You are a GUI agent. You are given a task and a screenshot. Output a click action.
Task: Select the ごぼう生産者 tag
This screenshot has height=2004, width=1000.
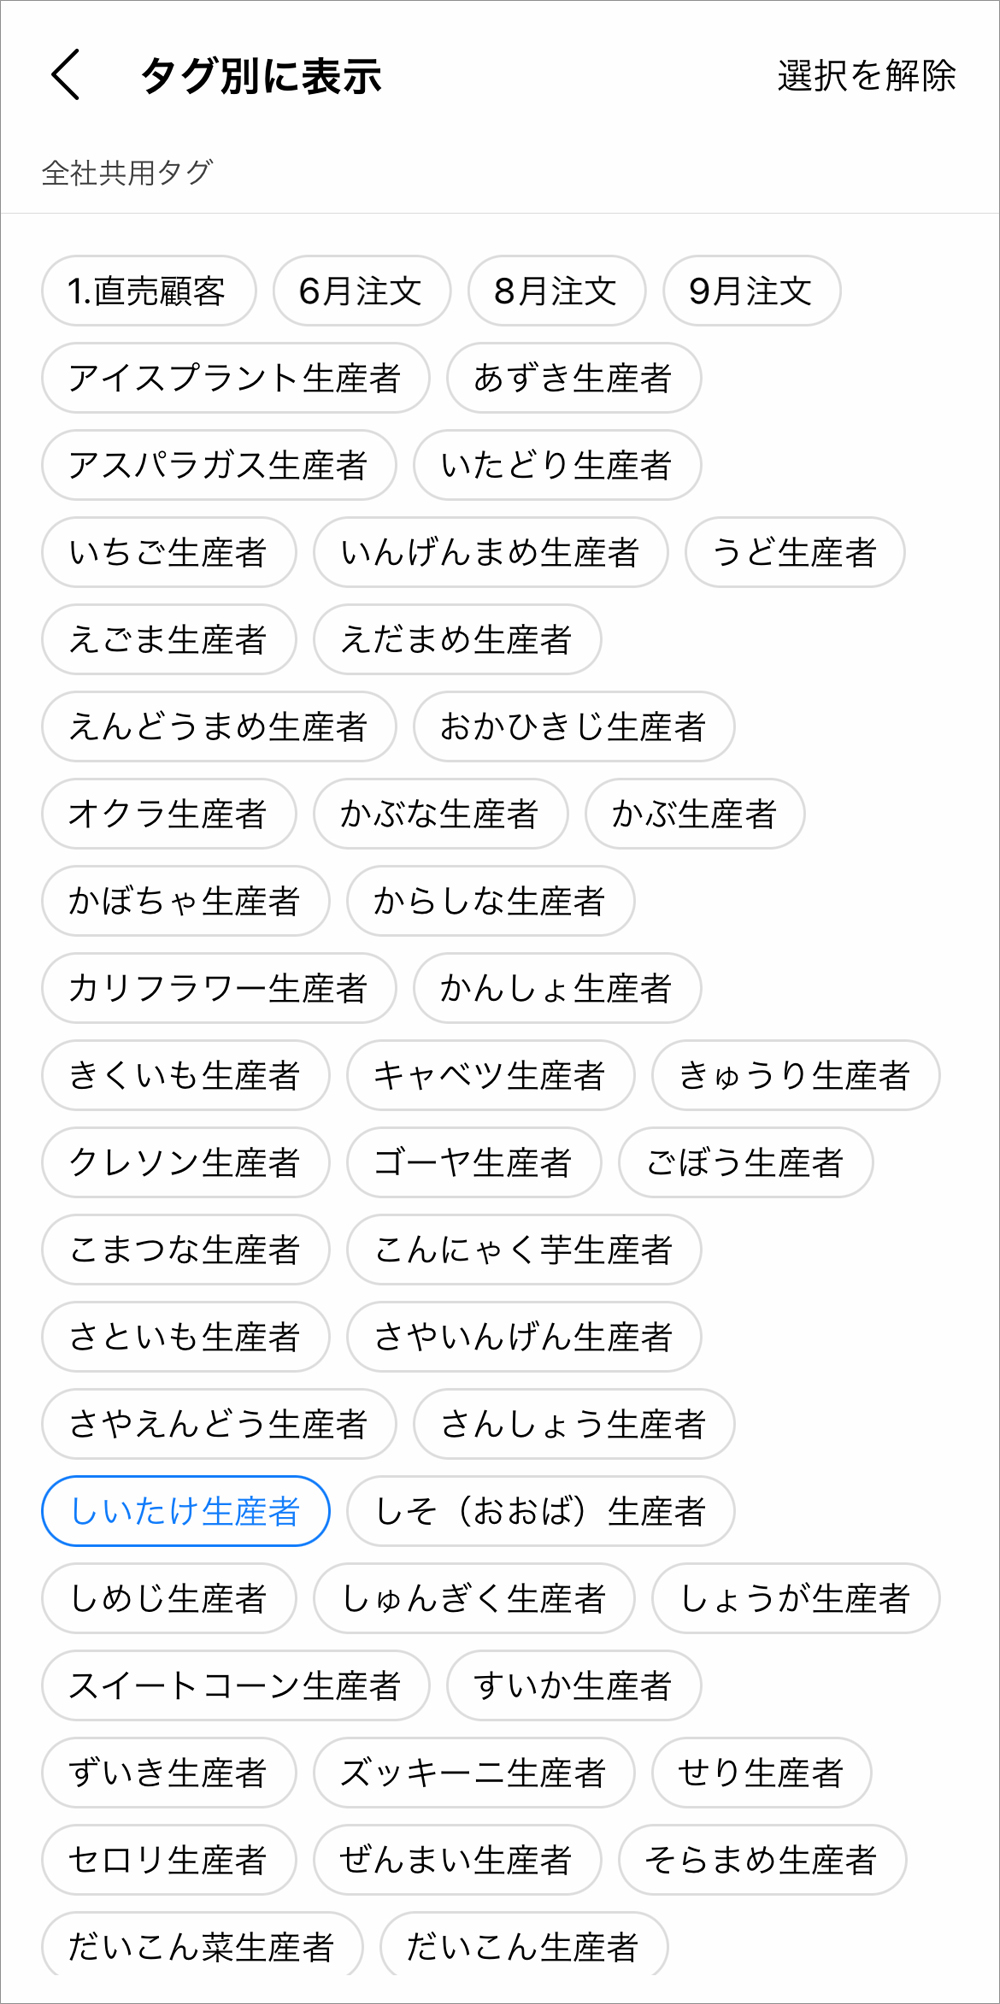pyautogui.click(x=745, y=1162)
